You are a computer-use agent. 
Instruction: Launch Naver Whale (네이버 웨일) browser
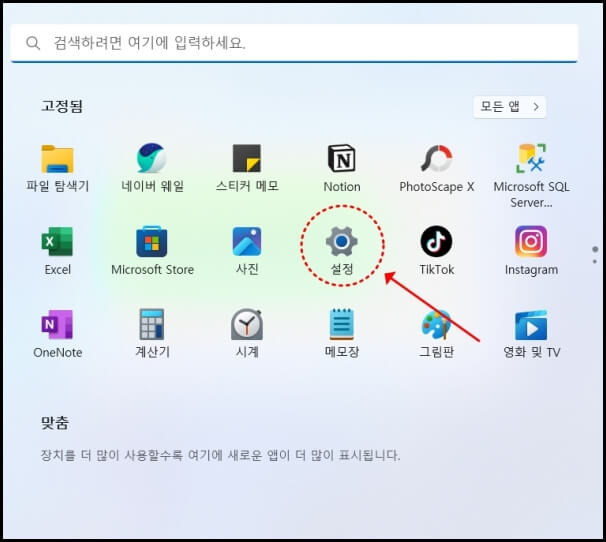(x=152, y=169)
